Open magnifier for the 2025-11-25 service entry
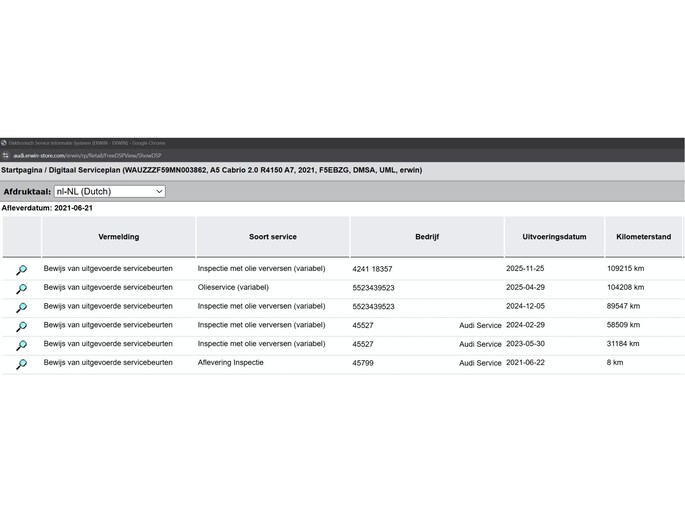 [21, 270]
